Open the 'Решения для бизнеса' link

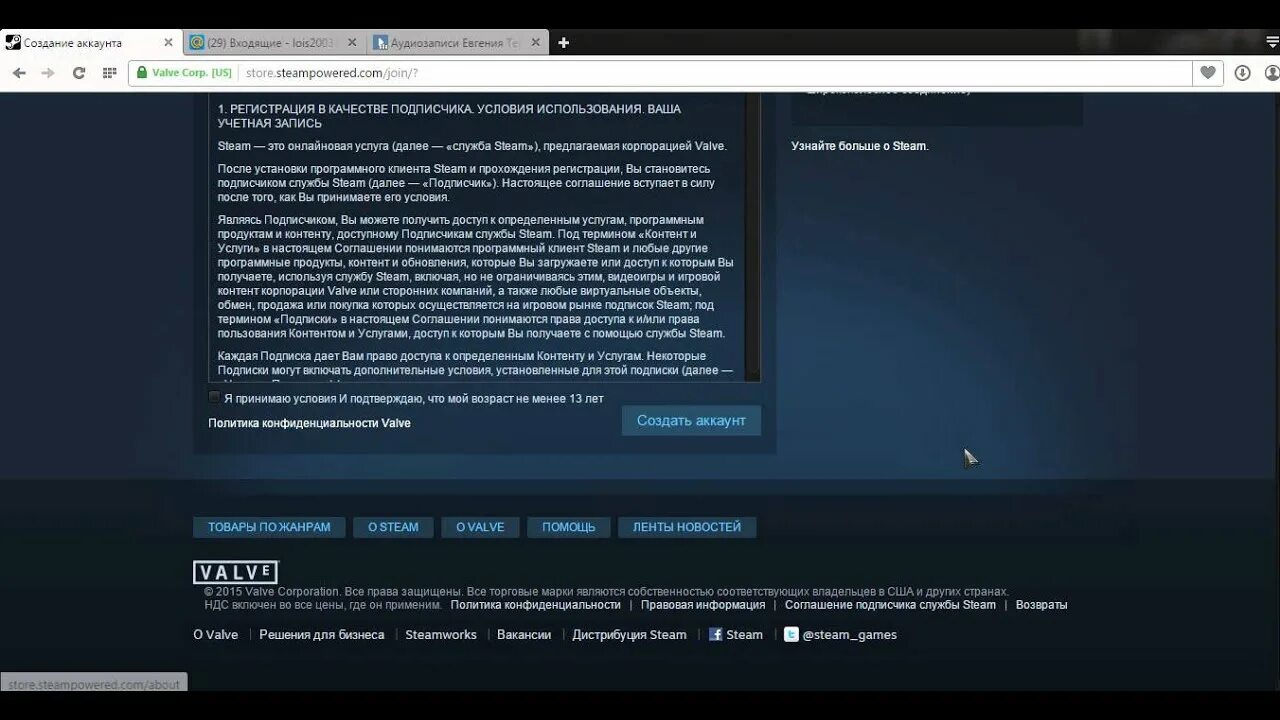(x=322, y=635)
